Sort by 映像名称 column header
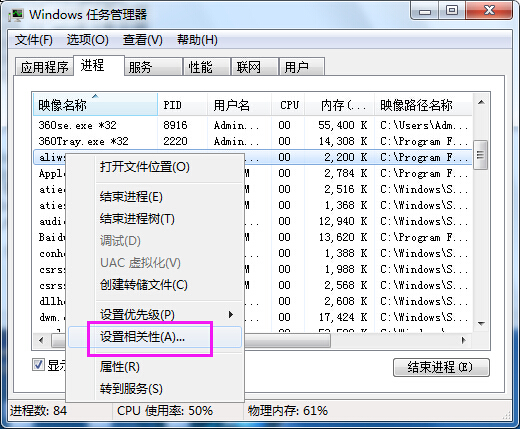520x429 pixels. pos(95,105)
